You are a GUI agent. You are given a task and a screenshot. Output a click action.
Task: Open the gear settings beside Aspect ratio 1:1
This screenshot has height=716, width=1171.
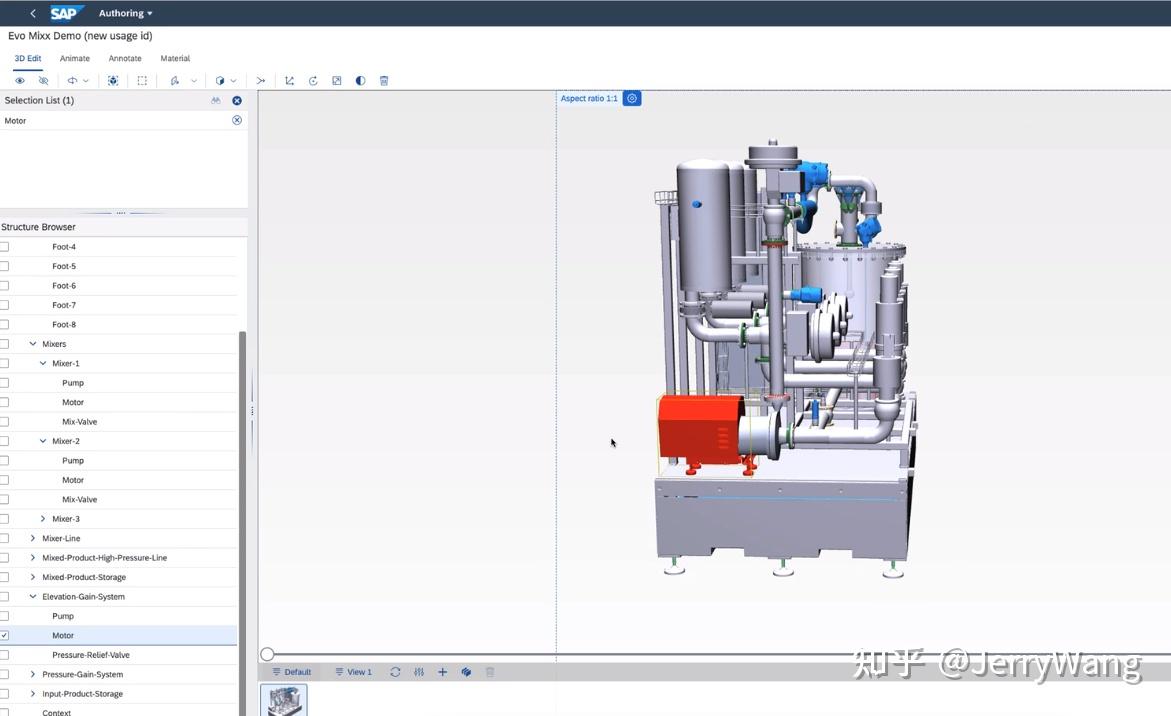coord(631,98)
